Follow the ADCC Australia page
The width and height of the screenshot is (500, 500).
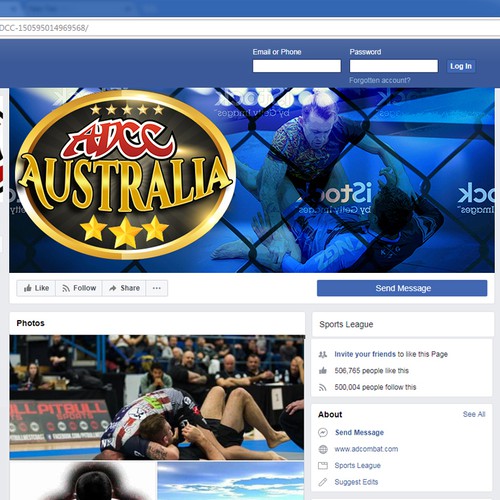[x=79, y=288]
